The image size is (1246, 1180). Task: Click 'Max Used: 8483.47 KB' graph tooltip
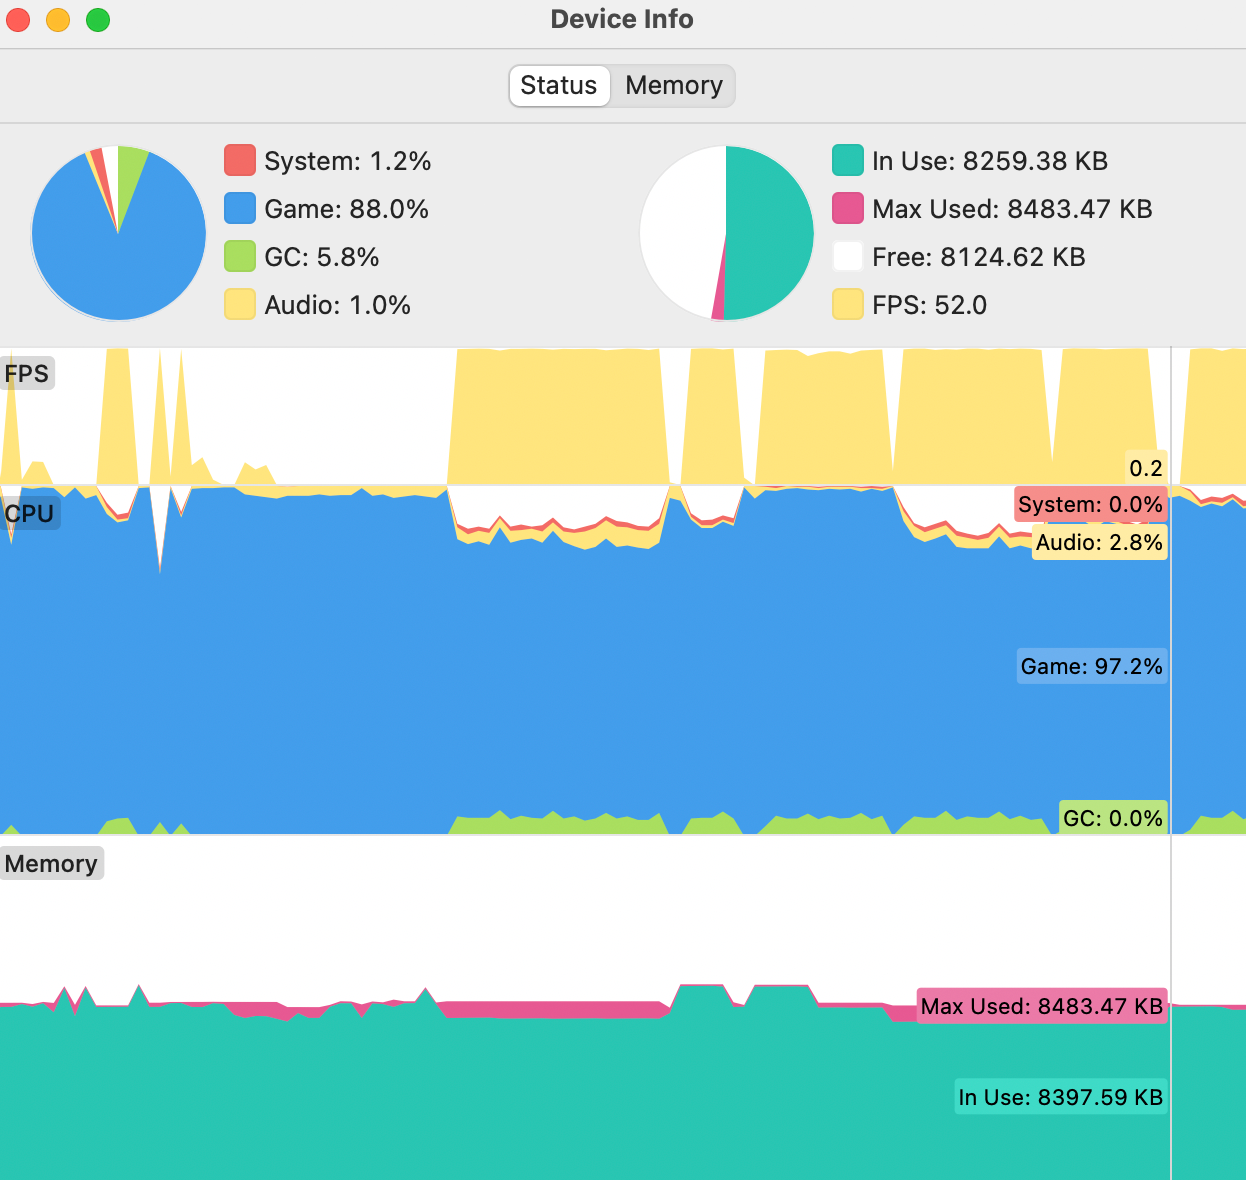click(1042, 1006)
